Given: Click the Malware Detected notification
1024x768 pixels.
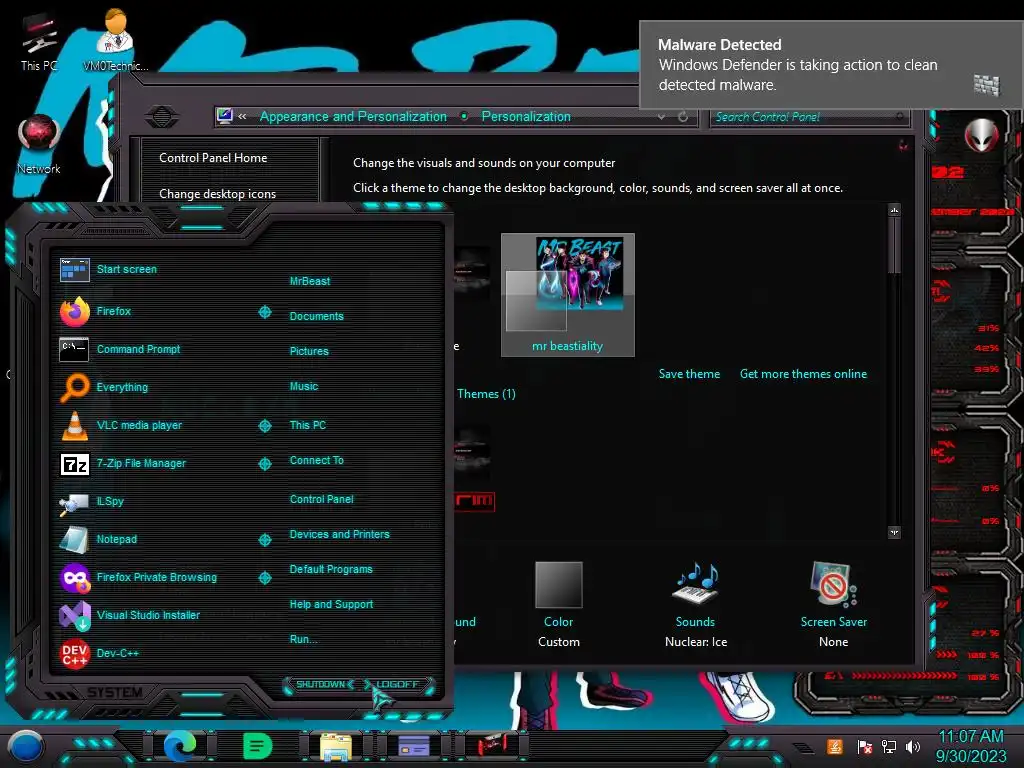Looking at the screenshot, I should click(831, 65).
